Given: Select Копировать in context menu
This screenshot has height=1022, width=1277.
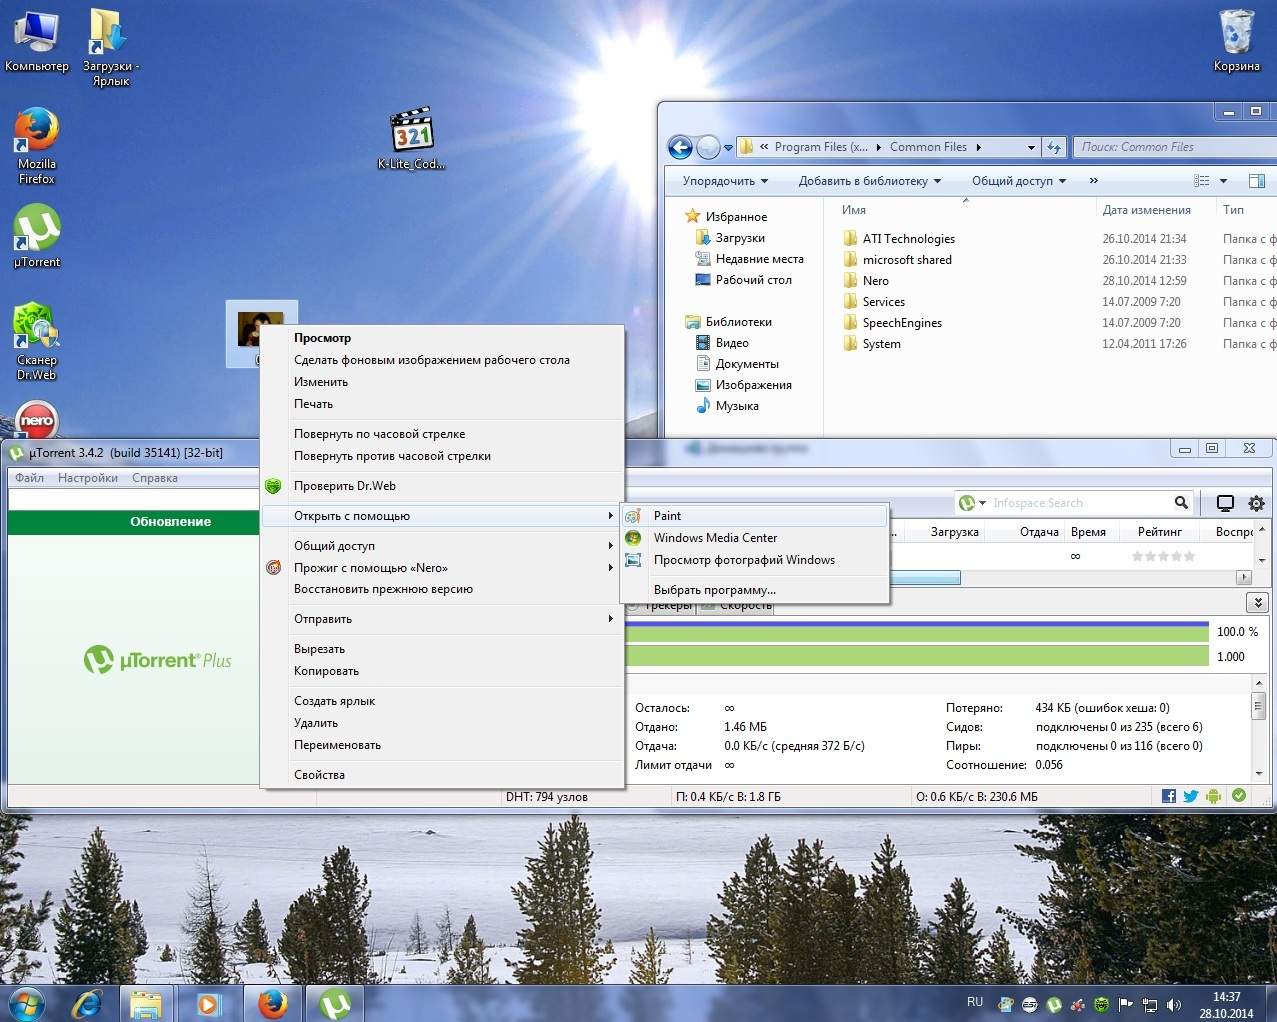Looking at the screenshot, I should (442, 671).
